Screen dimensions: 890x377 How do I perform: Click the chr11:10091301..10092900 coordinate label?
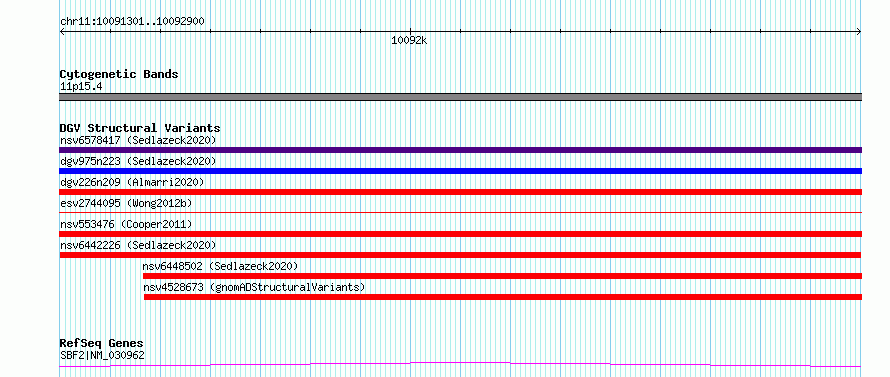click(132, 22)
